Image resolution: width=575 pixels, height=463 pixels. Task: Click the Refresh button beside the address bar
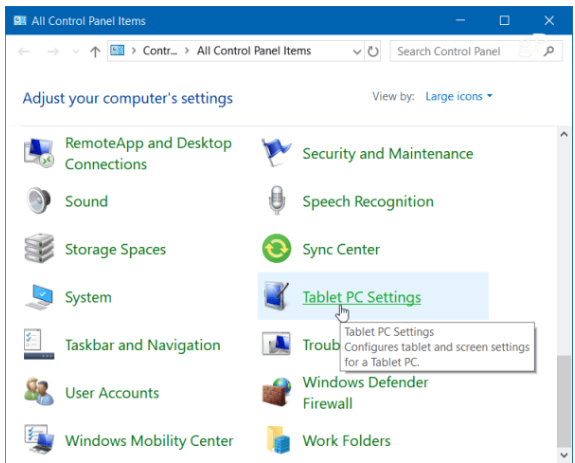(x=373, y=51)
